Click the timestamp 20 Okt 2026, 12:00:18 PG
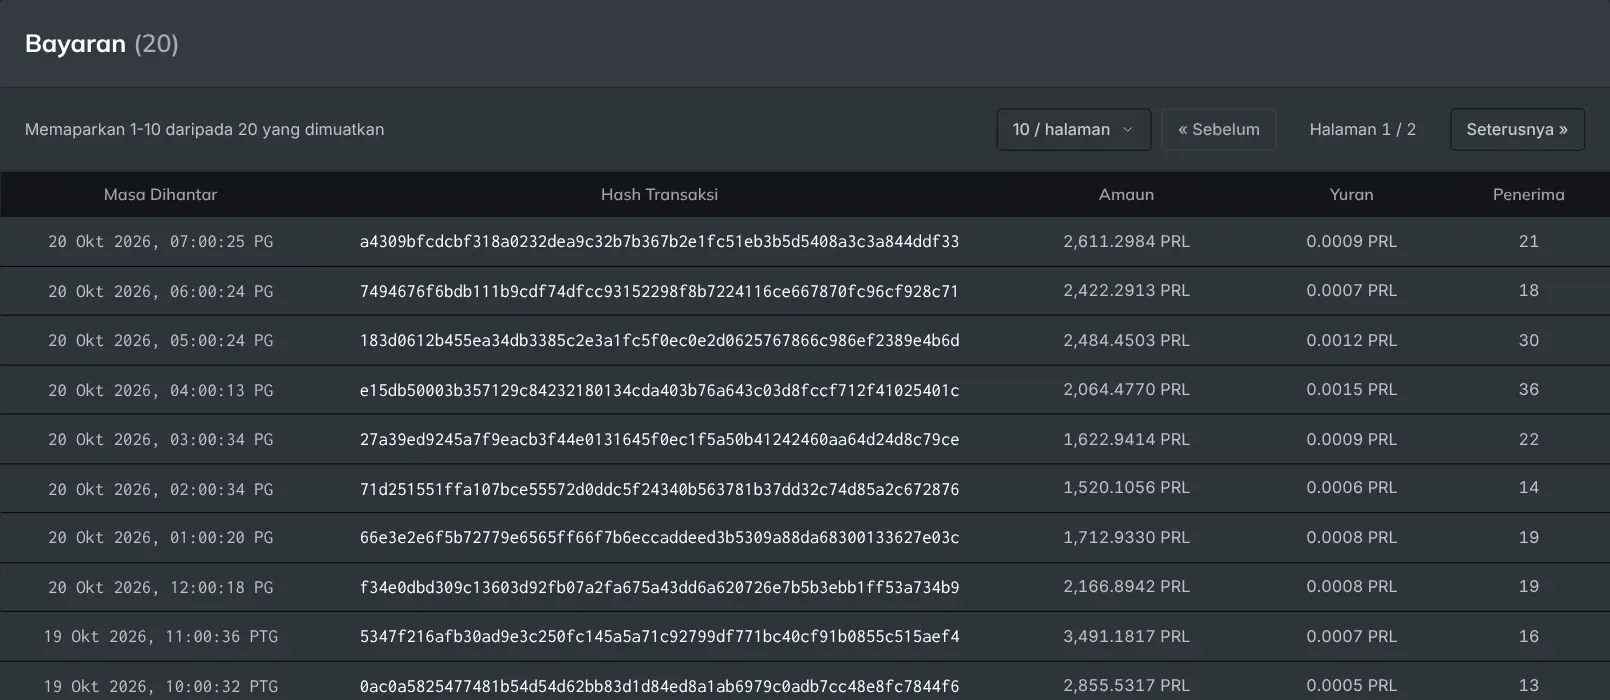1610x700 pixels. pos(160,588)
